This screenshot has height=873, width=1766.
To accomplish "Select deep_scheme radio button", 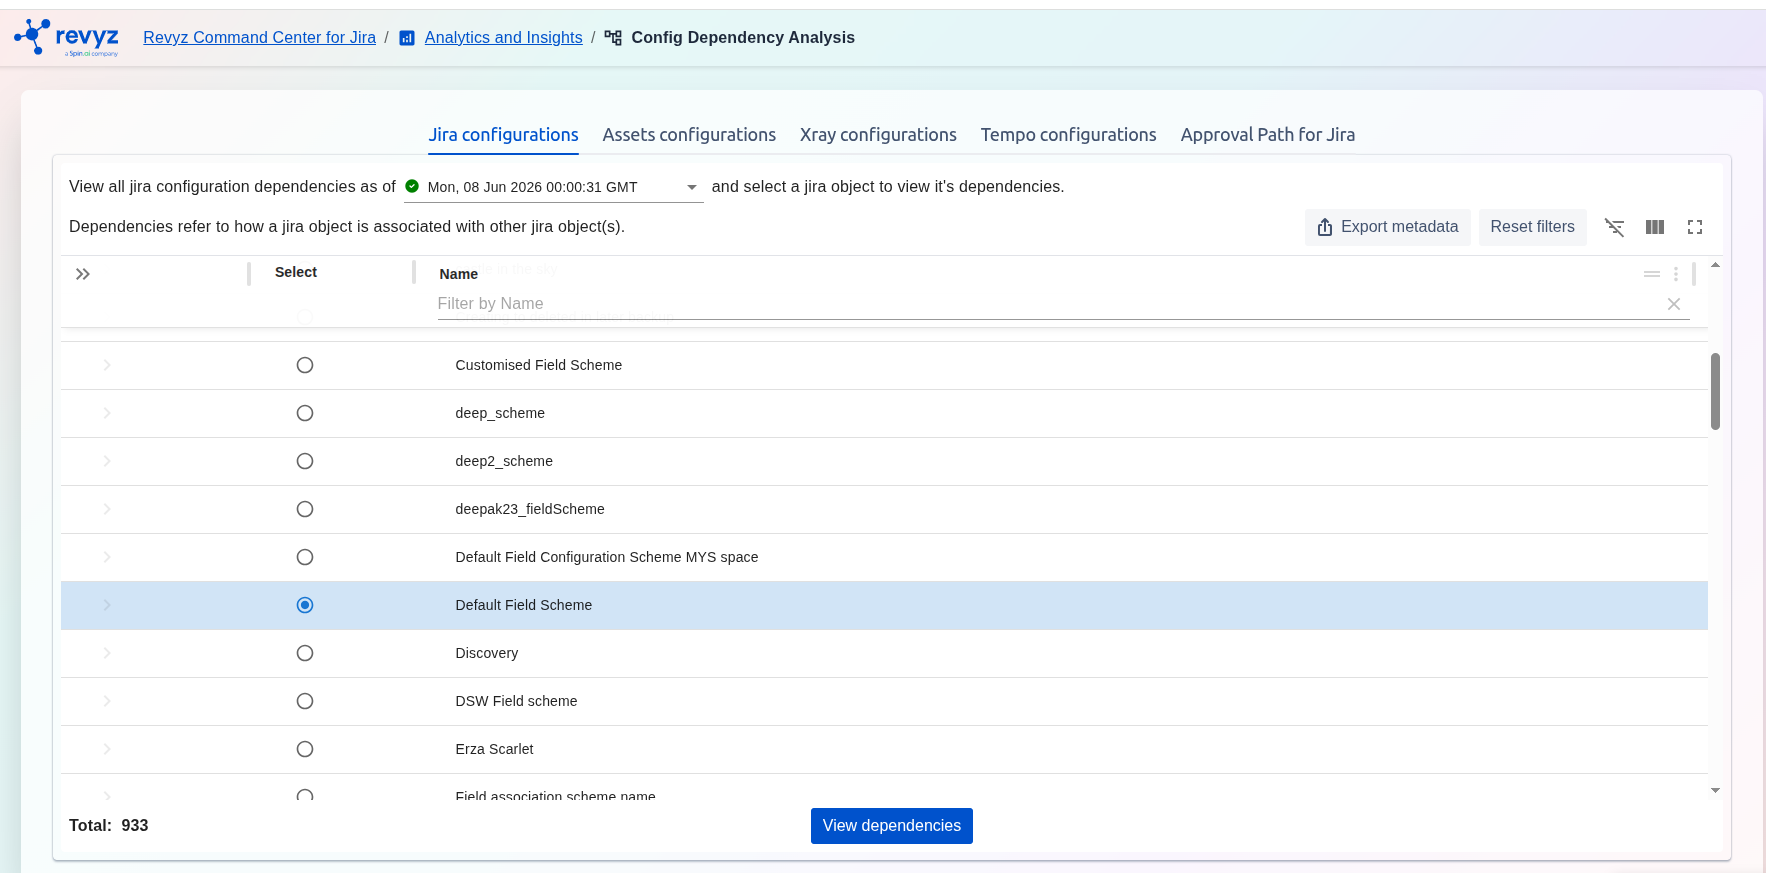I will click(305, 413).
